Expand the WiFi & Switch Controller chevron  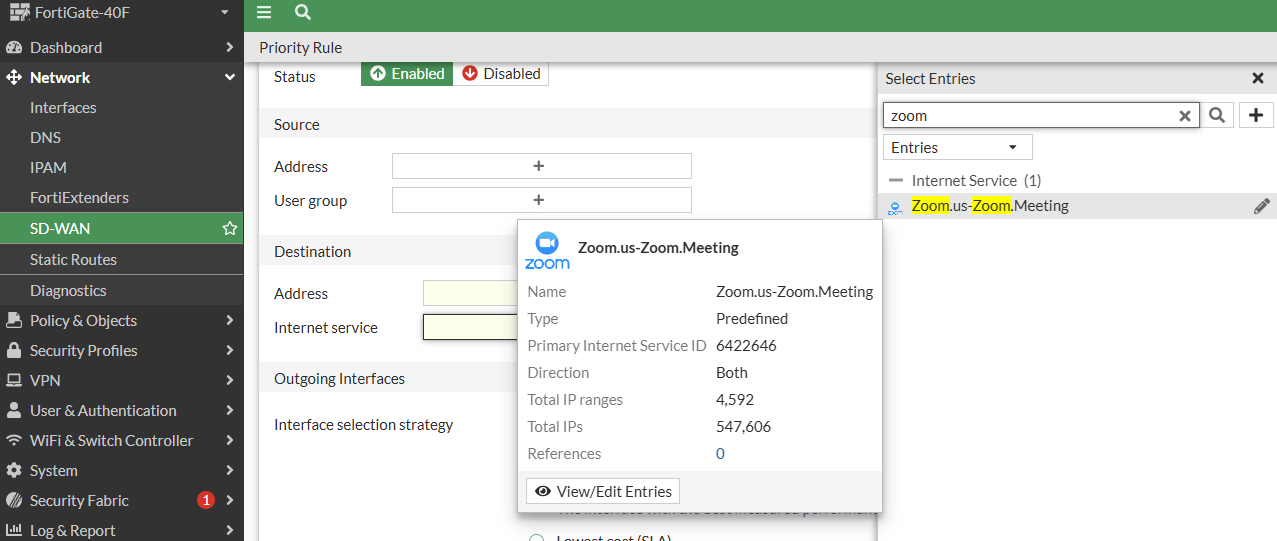(229, 440)
